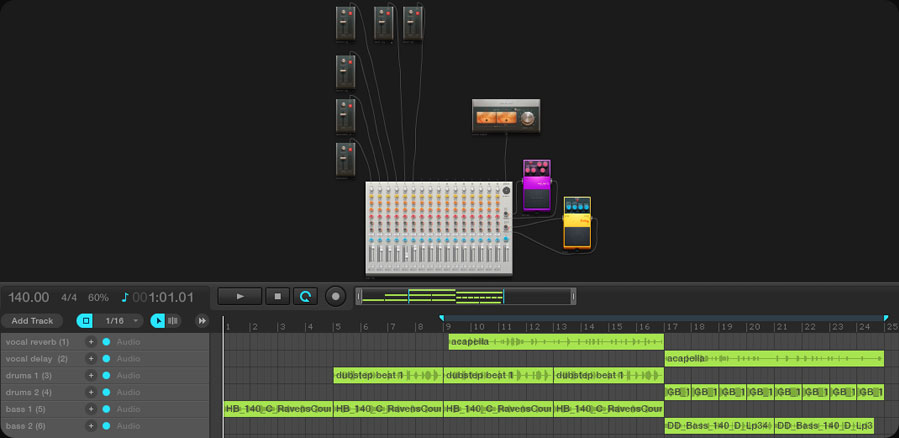
Task: Click the Add Track button
Action: (32, 321)
